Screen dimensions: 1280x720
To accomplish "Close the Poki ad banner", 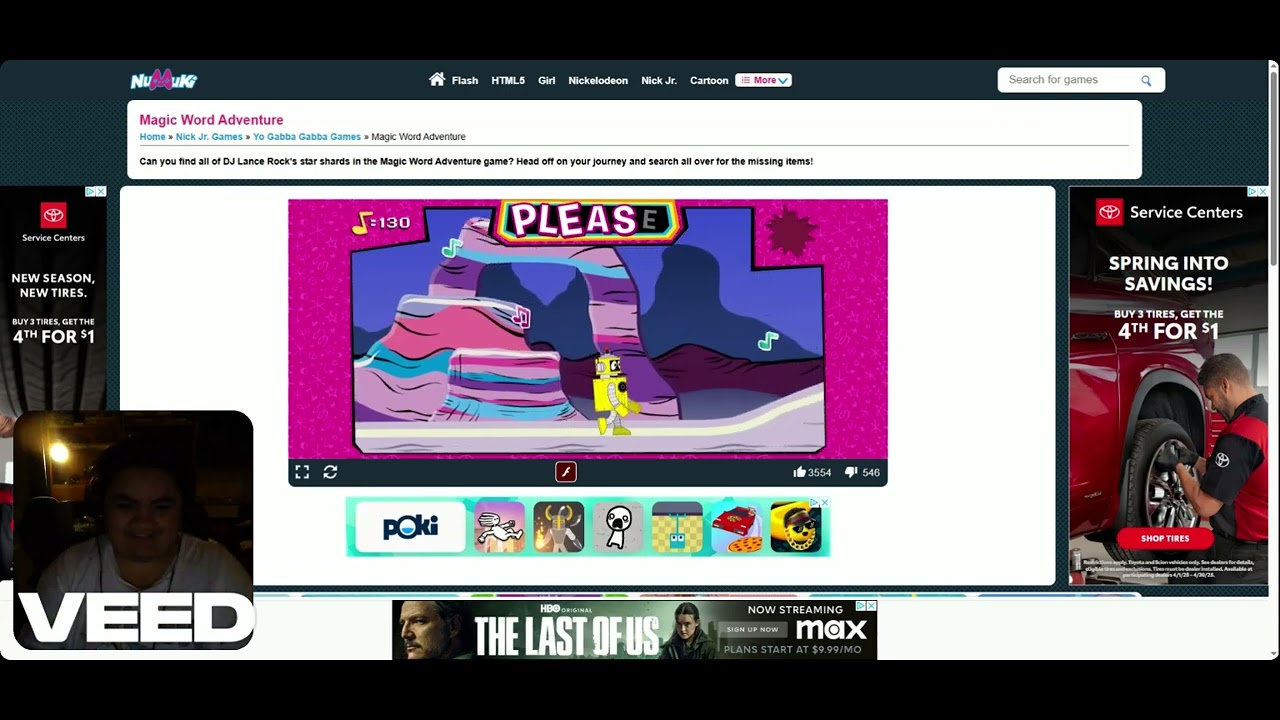I will (x=825, y=503).
